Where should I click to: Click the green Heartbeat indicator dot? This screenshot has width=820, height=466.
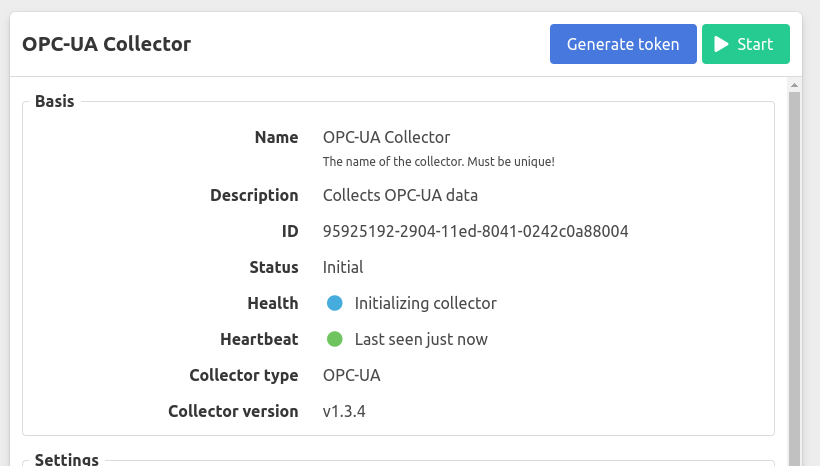pos(335,339)
